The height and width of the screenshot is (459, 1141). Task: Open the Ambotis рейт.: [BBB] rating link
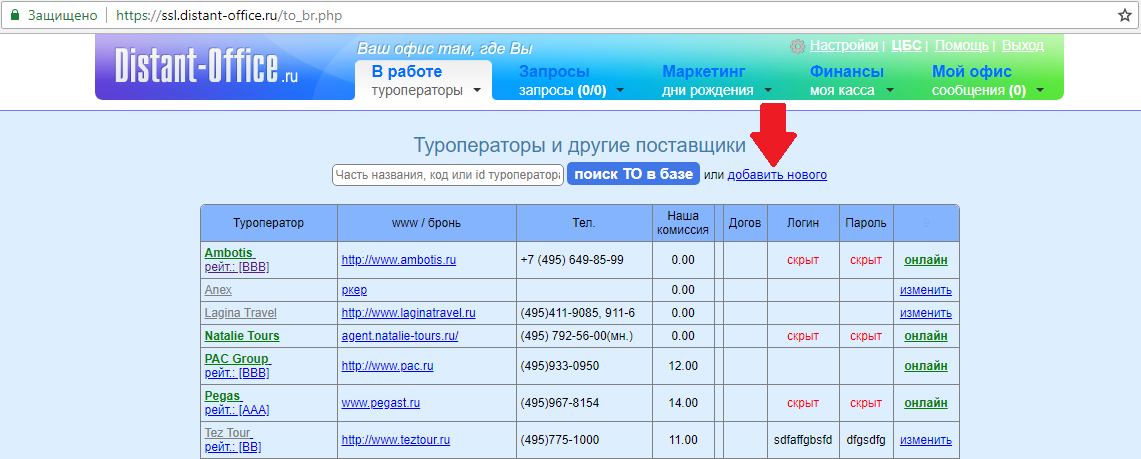pos(236,267)
